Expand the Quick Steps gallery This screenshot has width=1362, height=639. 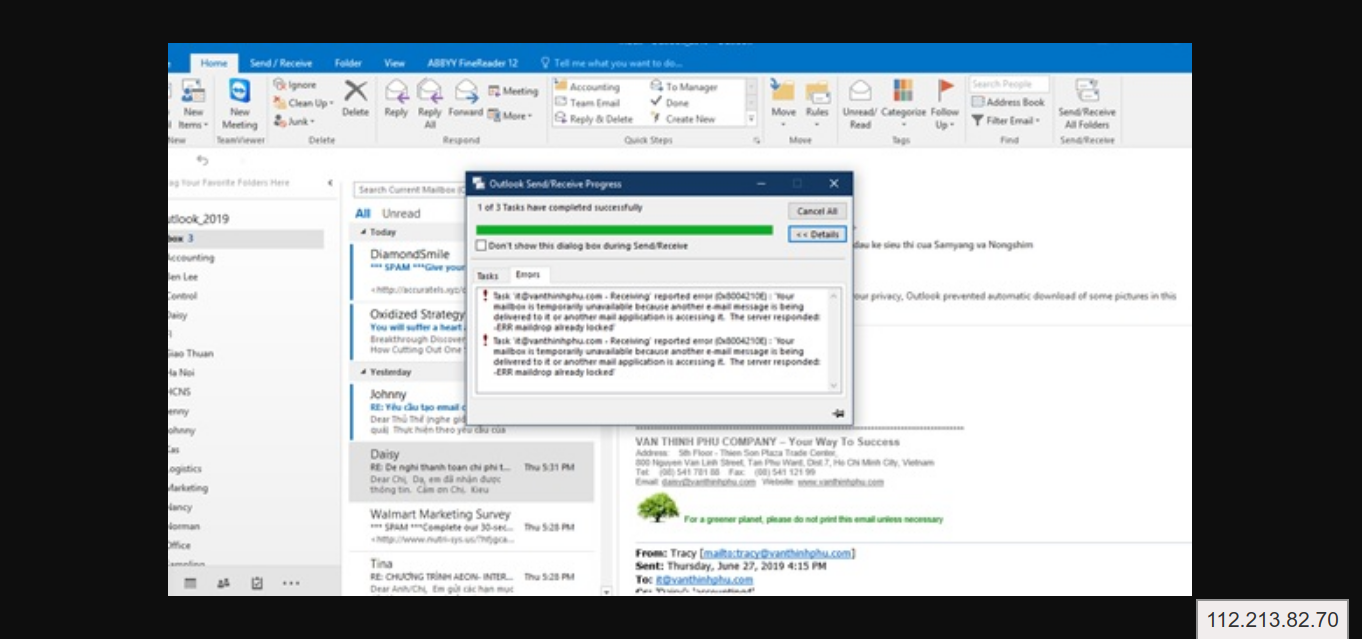point(751,119)
